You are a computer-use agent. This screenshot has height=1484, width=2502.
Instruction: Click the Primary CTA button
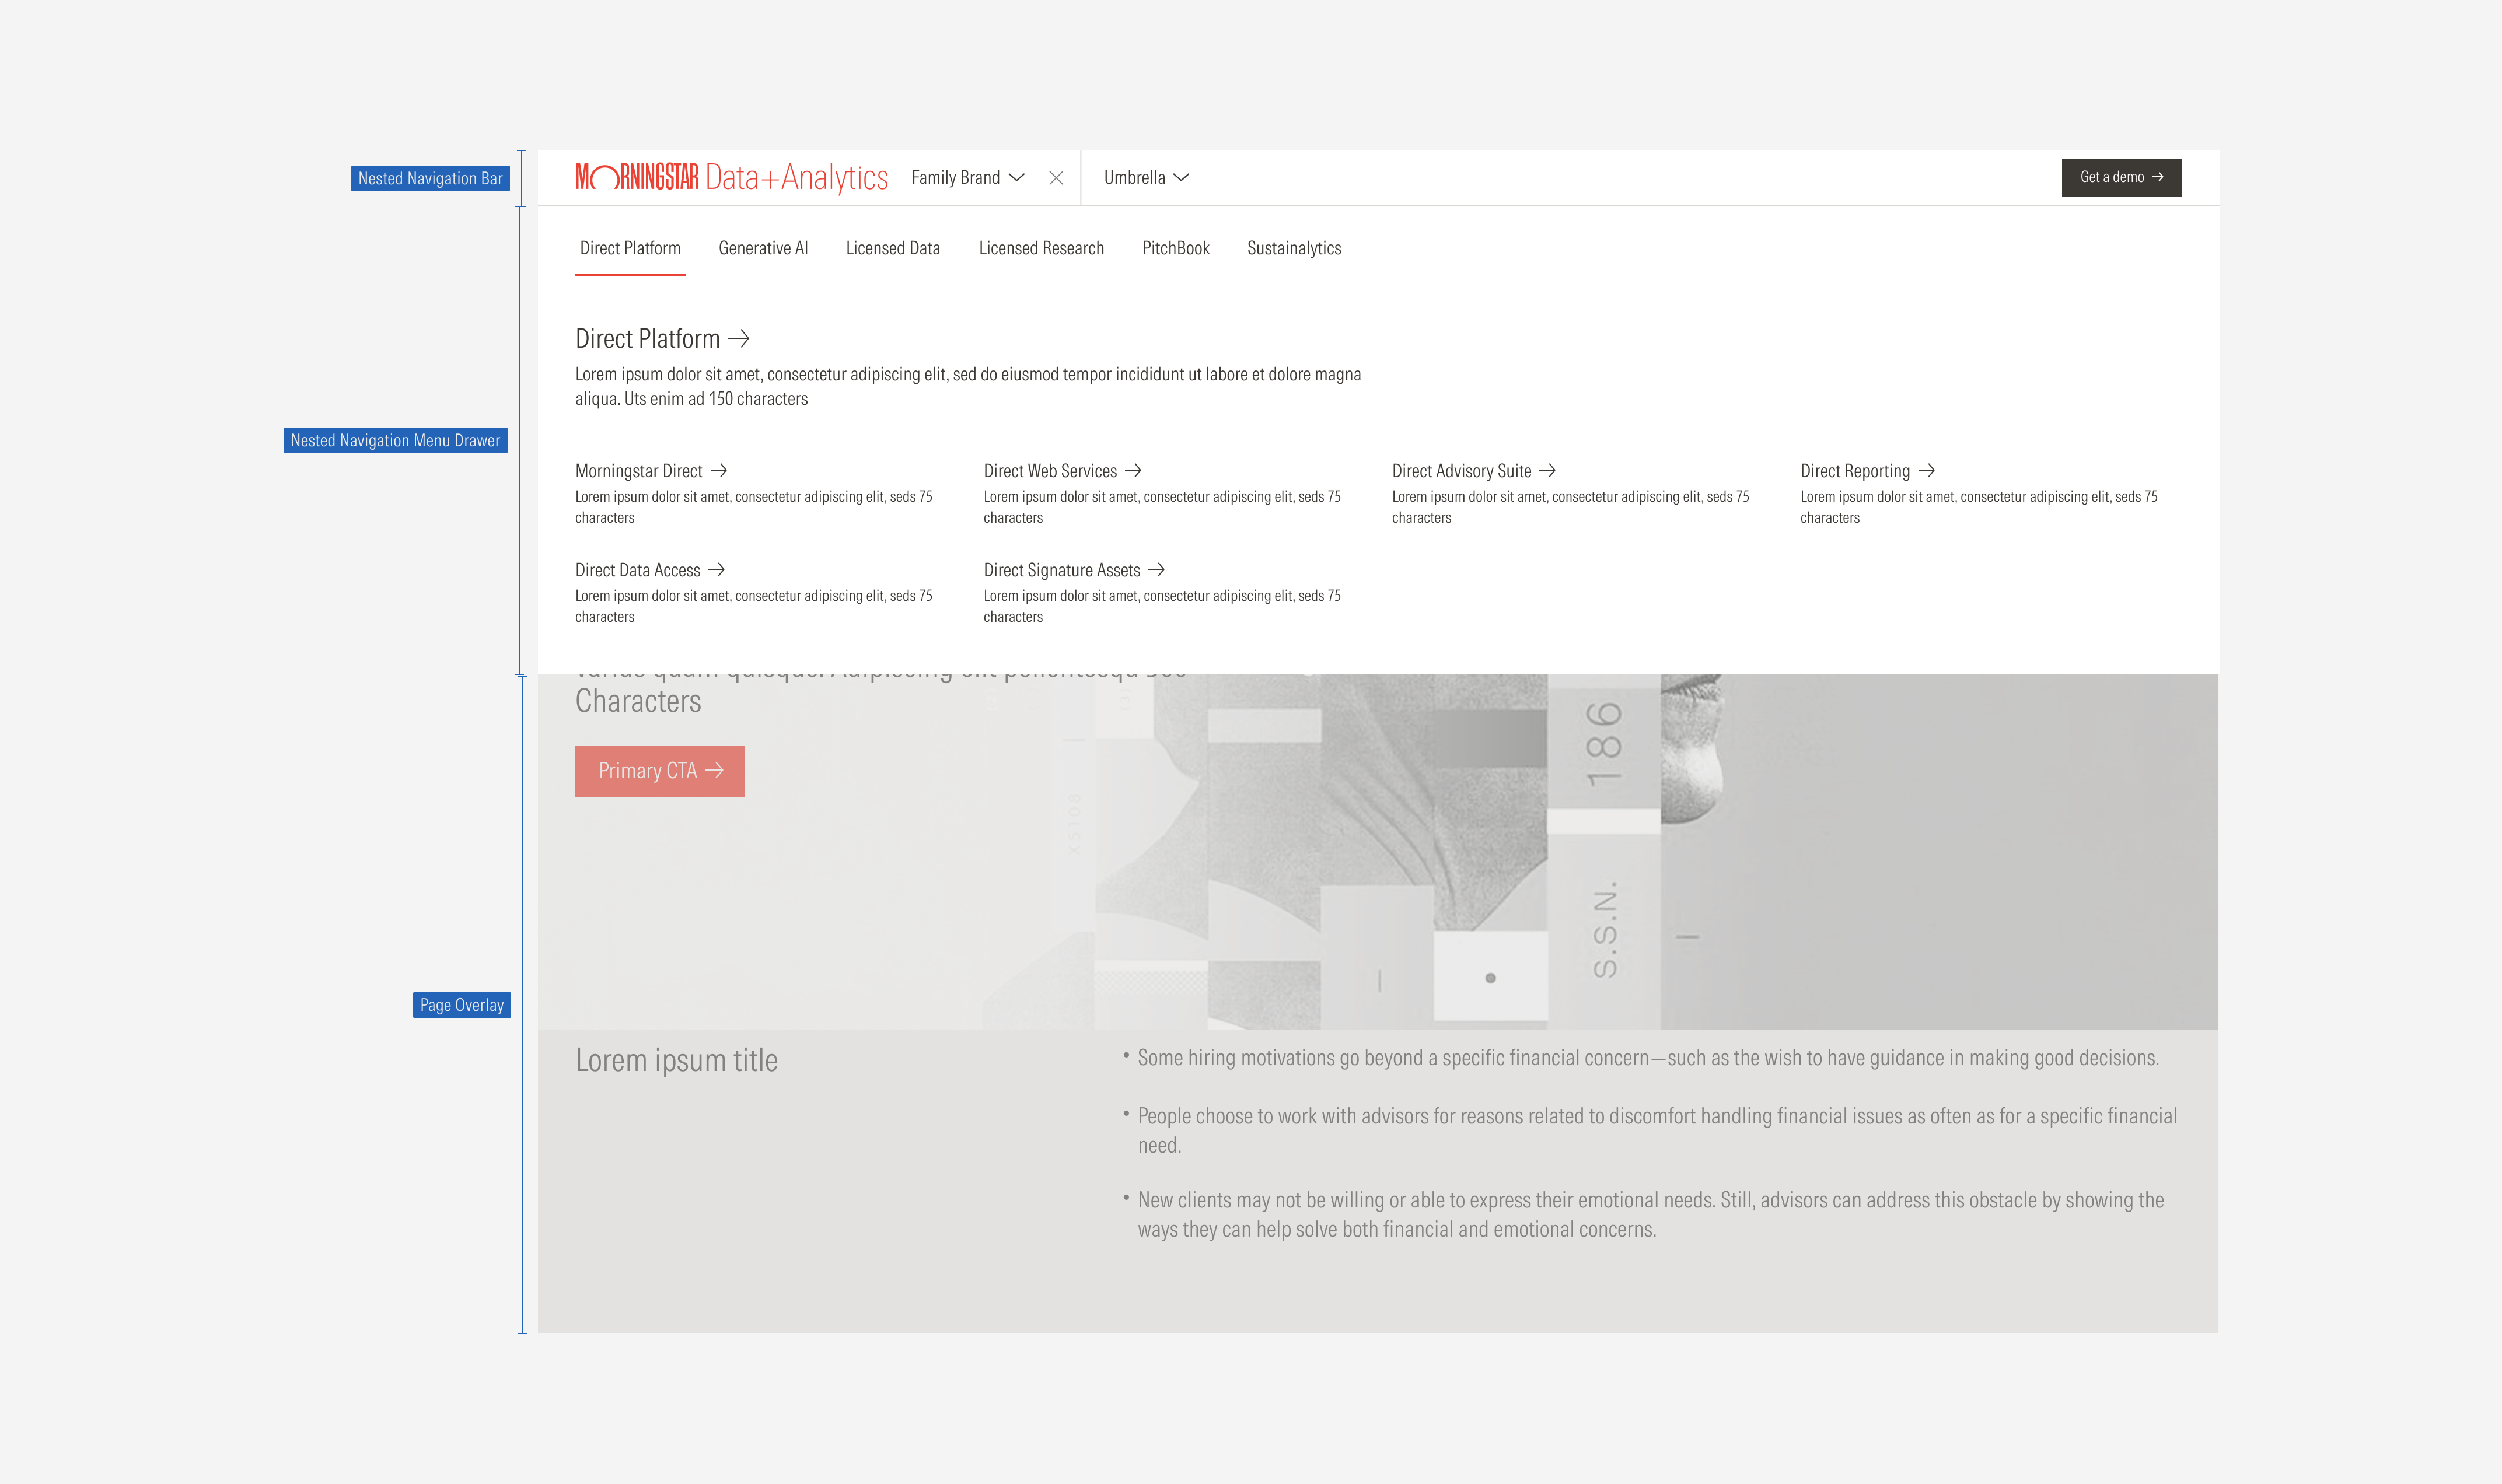tap(659, 770)
